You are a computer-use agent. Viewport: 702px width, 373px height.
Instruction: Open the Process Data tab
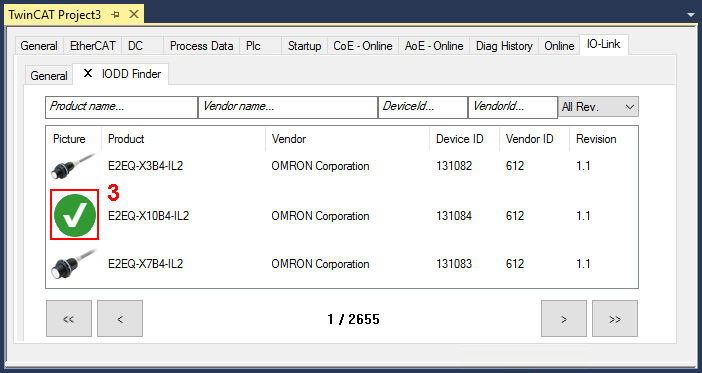[x=201, y=46]
